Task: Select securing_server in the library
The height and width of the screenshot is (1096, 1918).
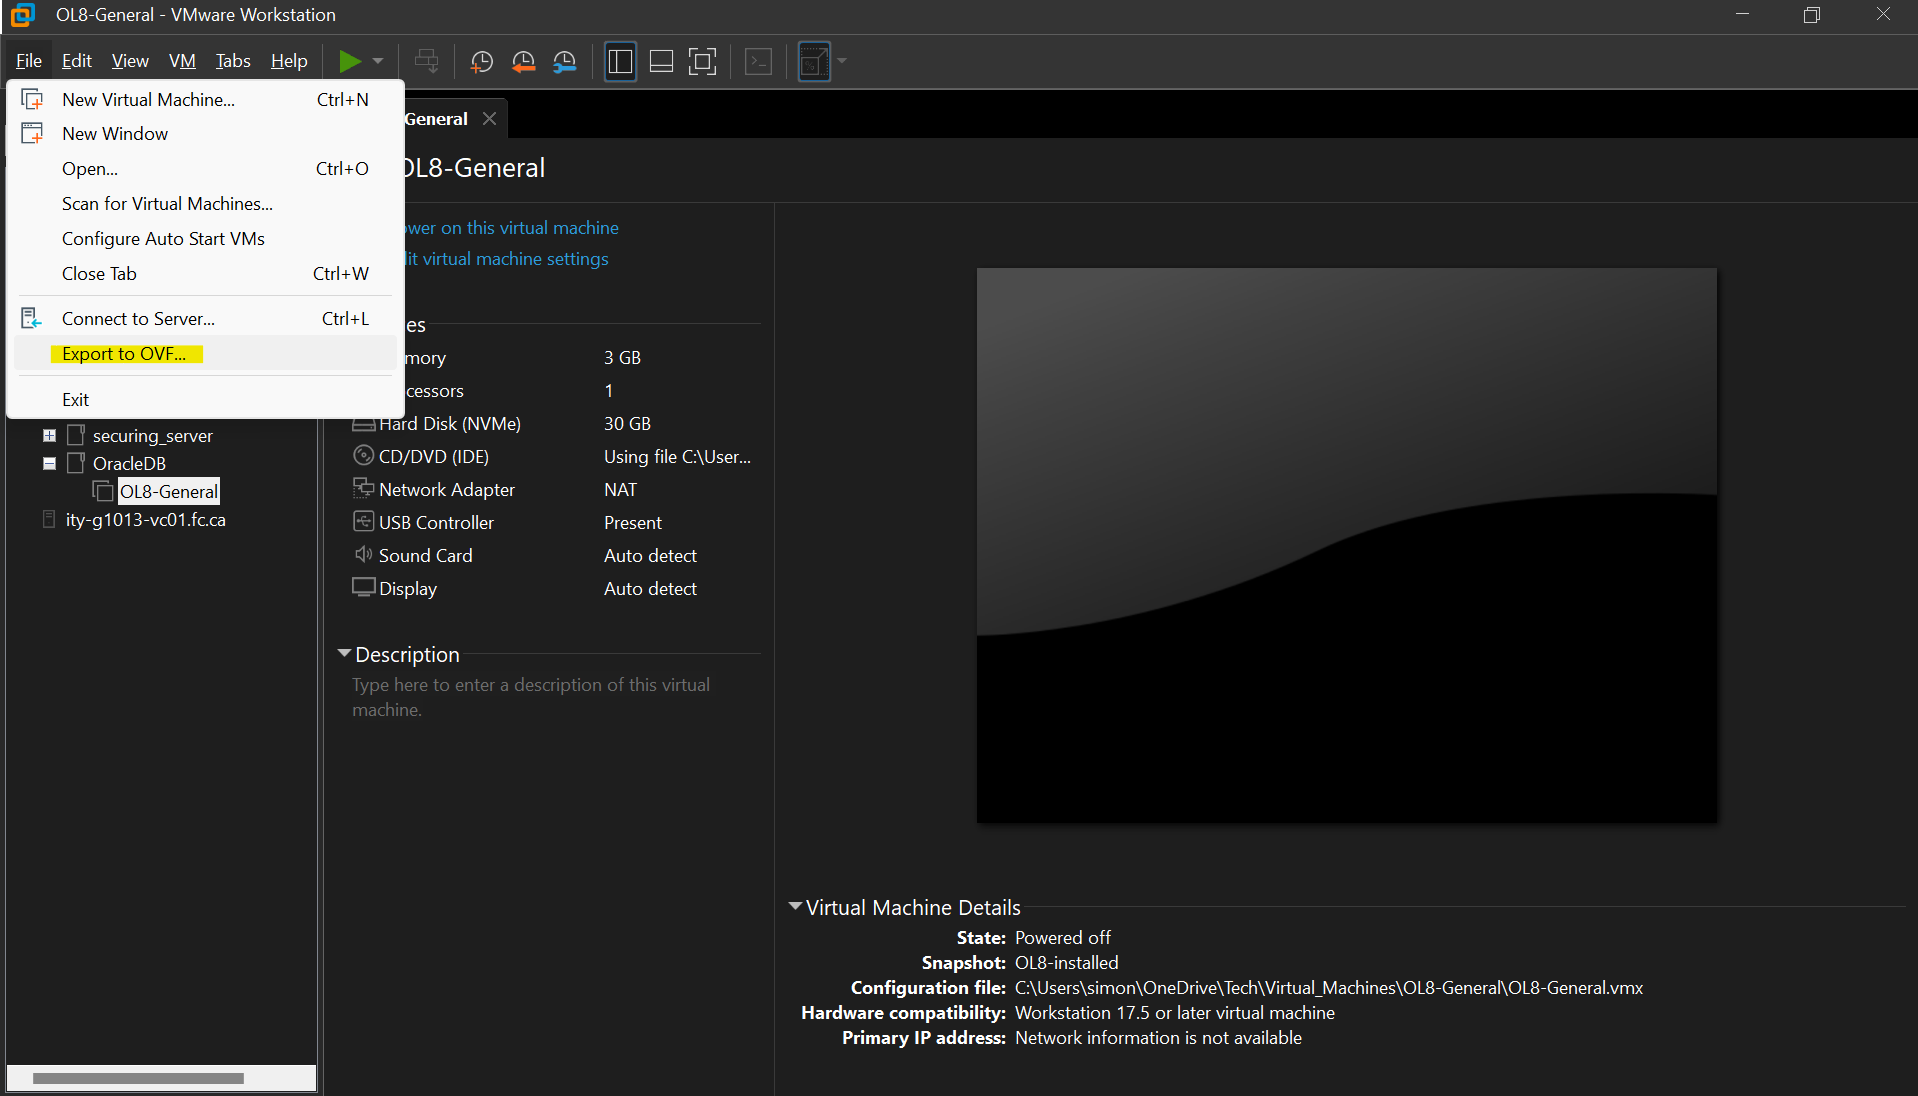Action: (152, 436)
